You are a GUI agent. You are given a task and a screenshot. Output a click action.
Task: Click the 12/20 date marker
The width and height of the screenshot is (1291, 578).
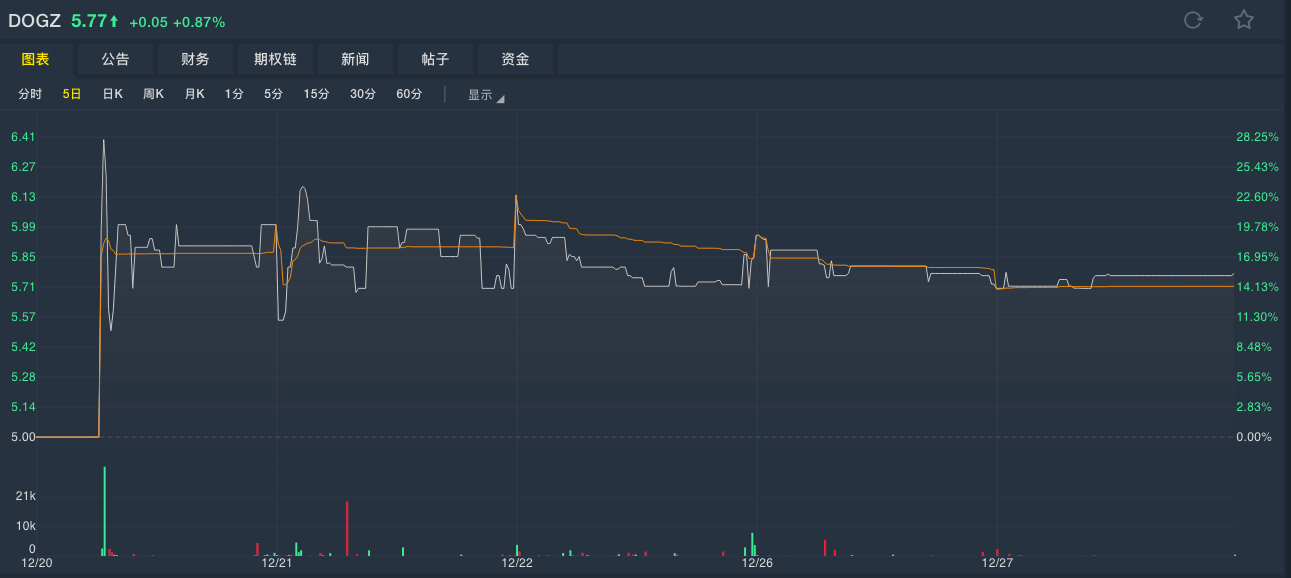36,563
